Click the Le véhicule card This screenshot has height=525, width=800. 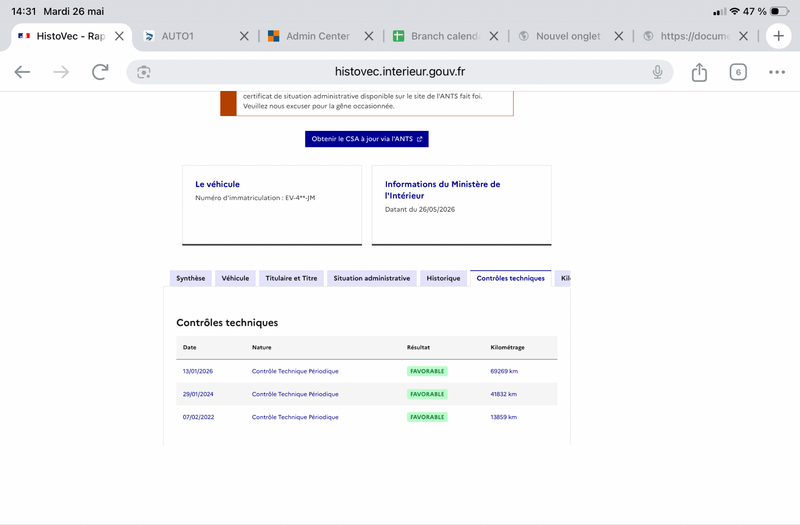(x=272, y=205)
